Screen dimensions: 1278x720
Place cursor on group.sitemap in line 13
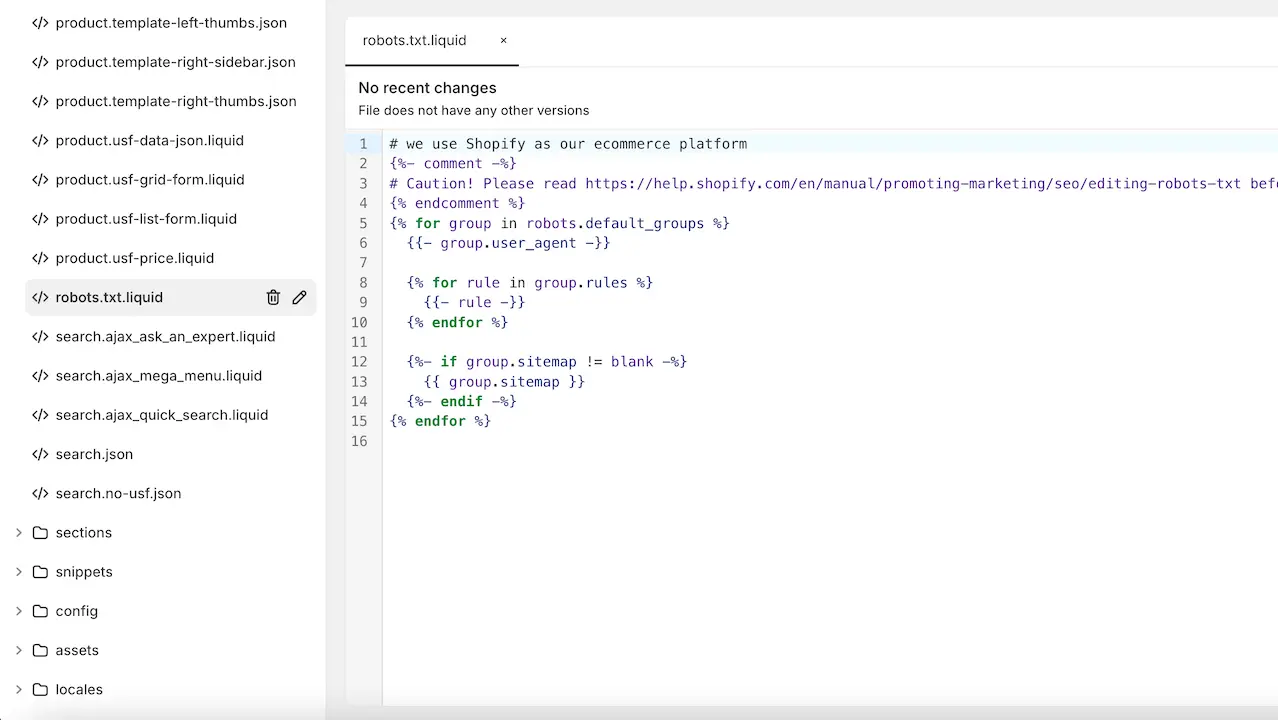(x=506, y=381)
